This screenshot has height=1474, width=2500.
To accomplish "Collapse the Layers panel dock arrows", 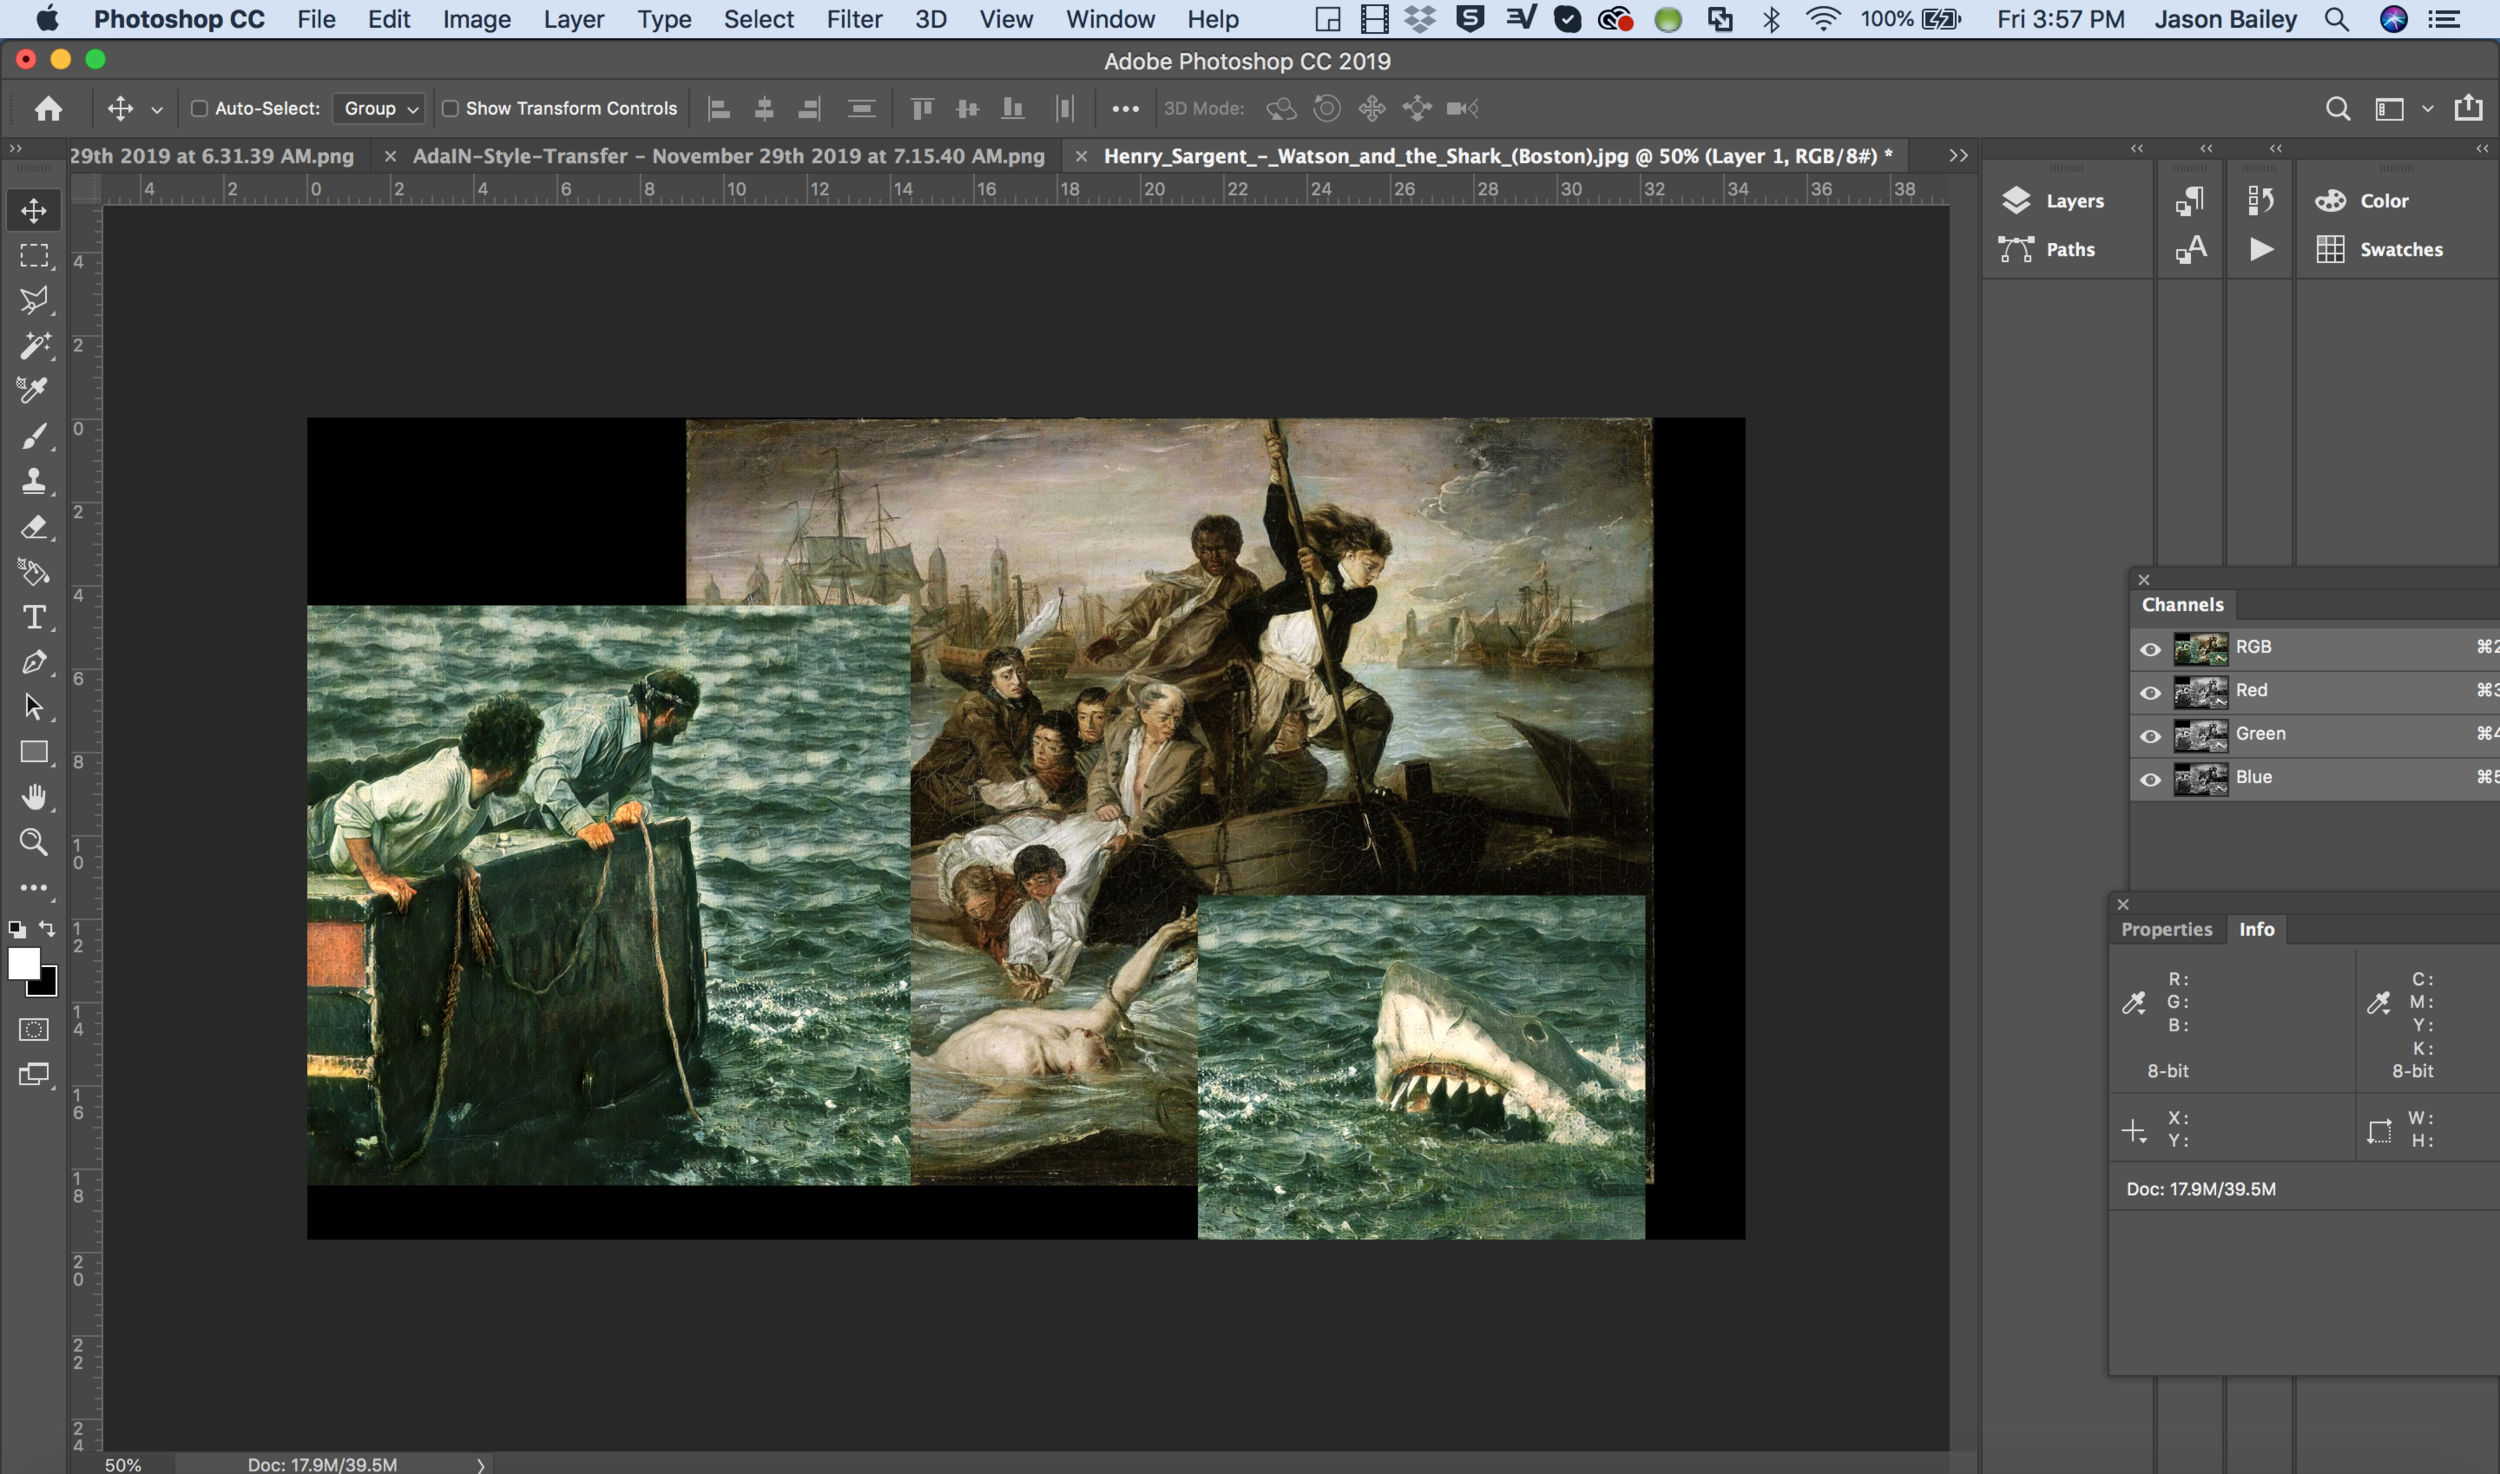I will coord(2136,148).
